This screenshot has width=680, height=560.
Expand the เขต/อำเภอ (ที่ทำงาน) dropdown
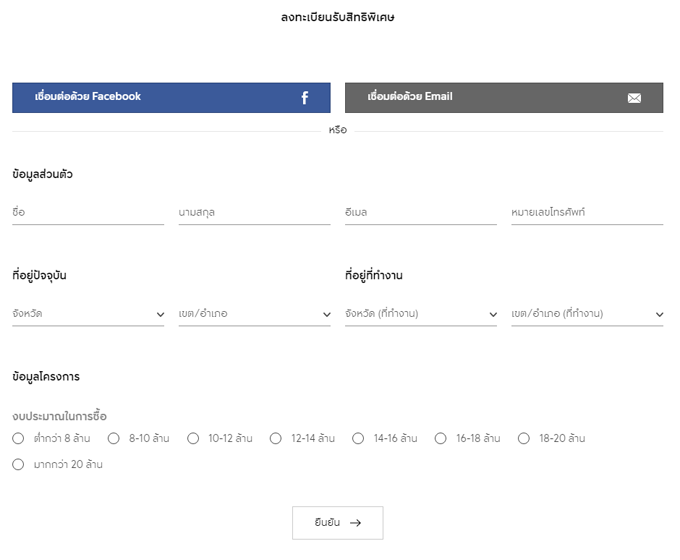point(586,314)
